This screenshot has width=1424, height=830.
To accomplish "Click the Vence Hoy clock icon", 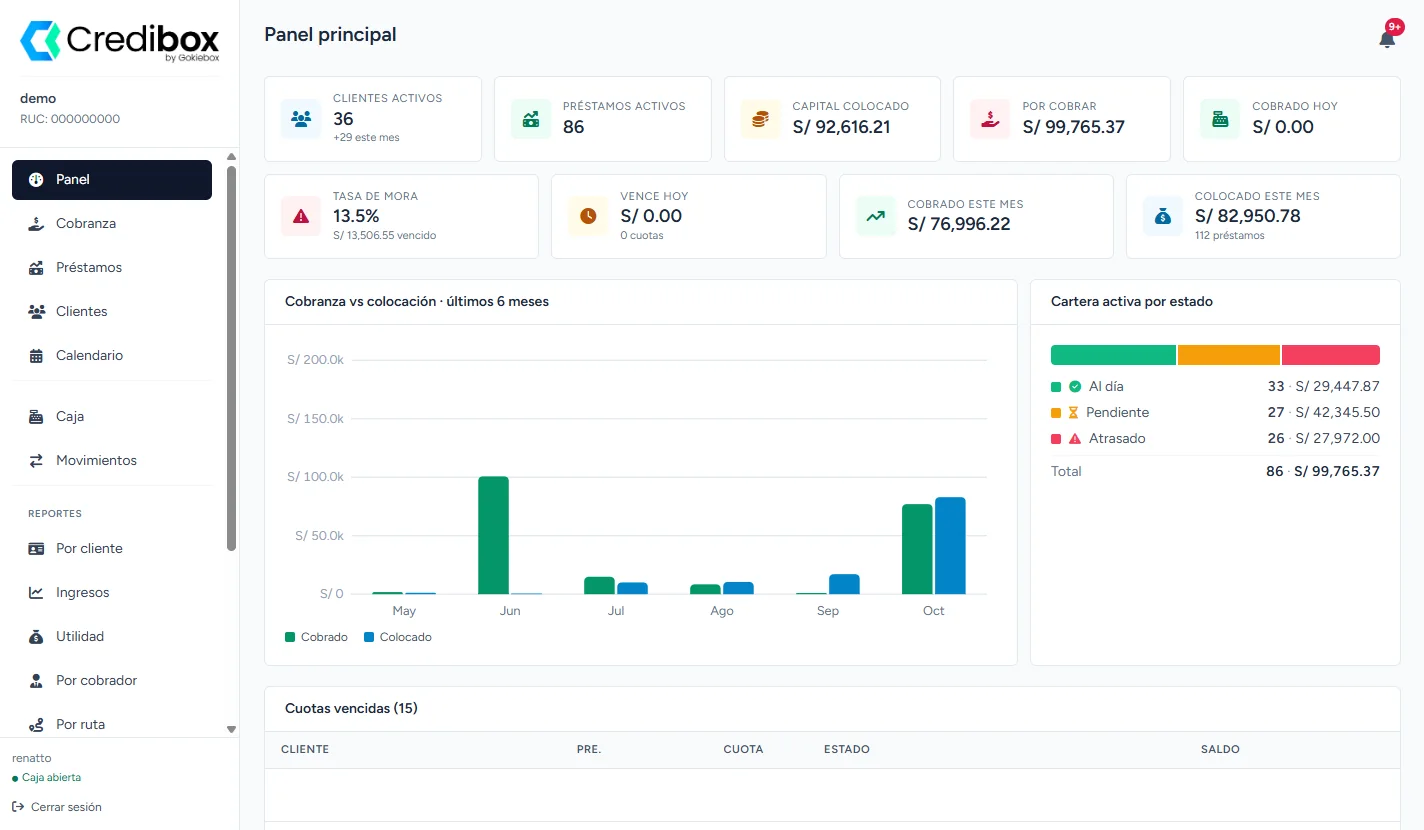I will point(588,216).
